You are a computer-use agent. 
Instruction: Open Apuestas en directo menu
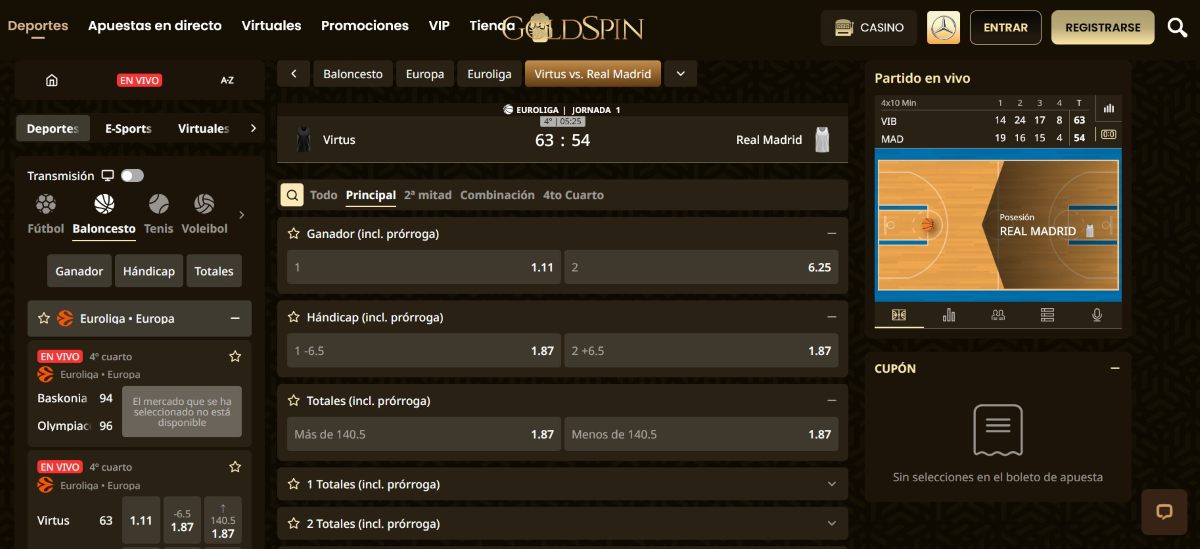coord(155,26)
